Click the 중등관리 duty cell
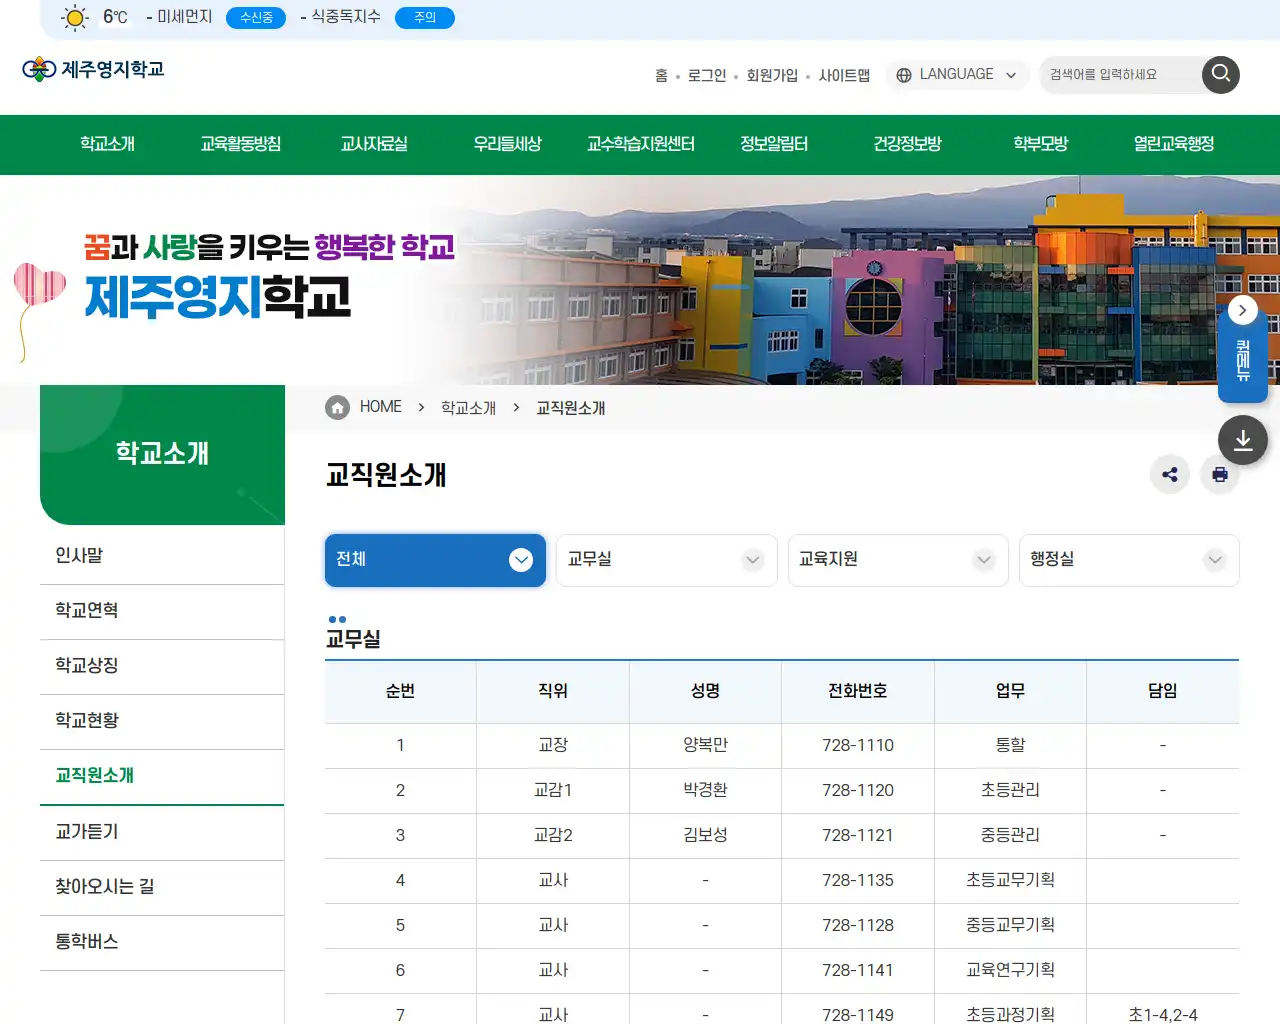 point(1010,835)
